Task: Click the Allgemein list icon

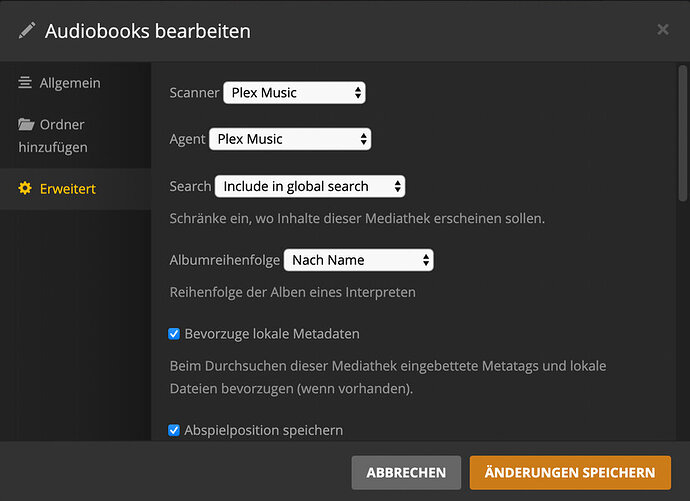Action: pyautogui.click(x=25, y=83)
